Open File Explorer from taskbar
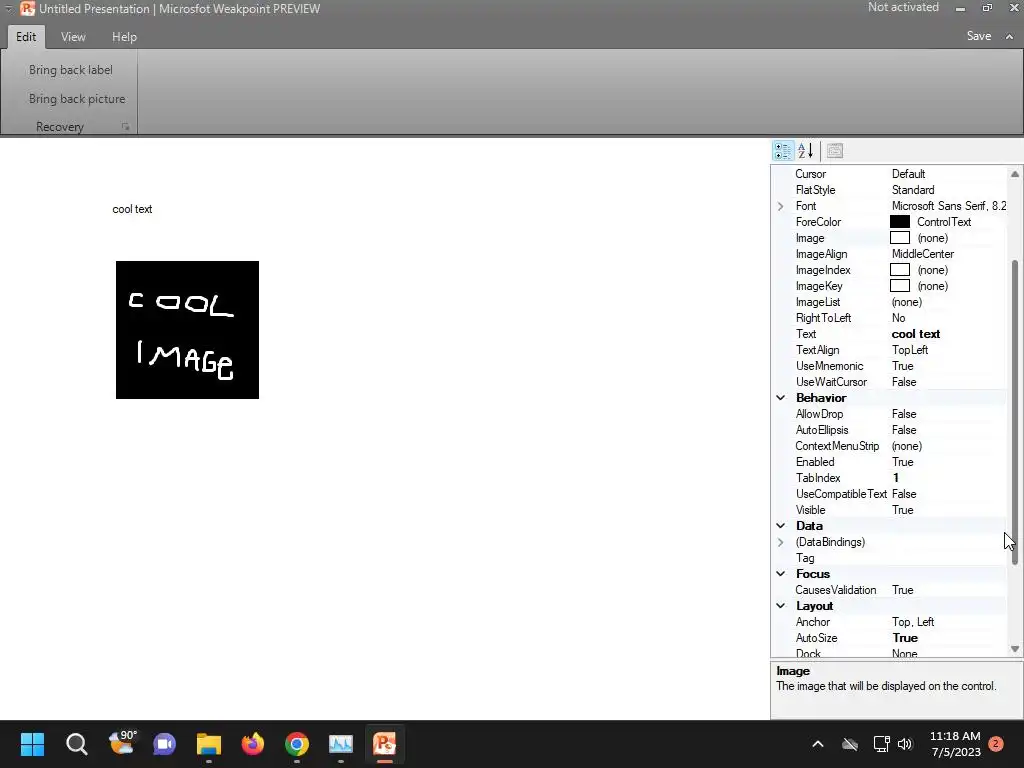The image size is (1024, 768). coord(209,744)
